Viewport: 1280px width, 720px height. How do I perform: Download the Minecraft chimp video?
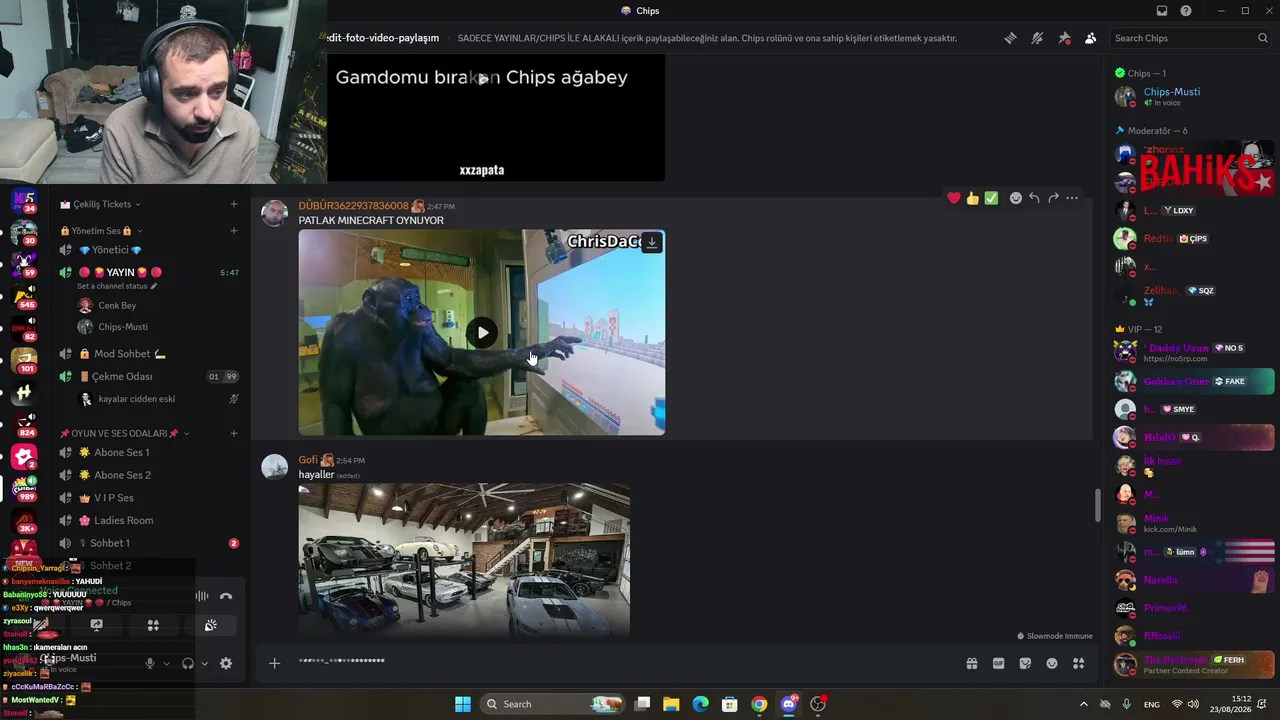(x=652, y=242)
